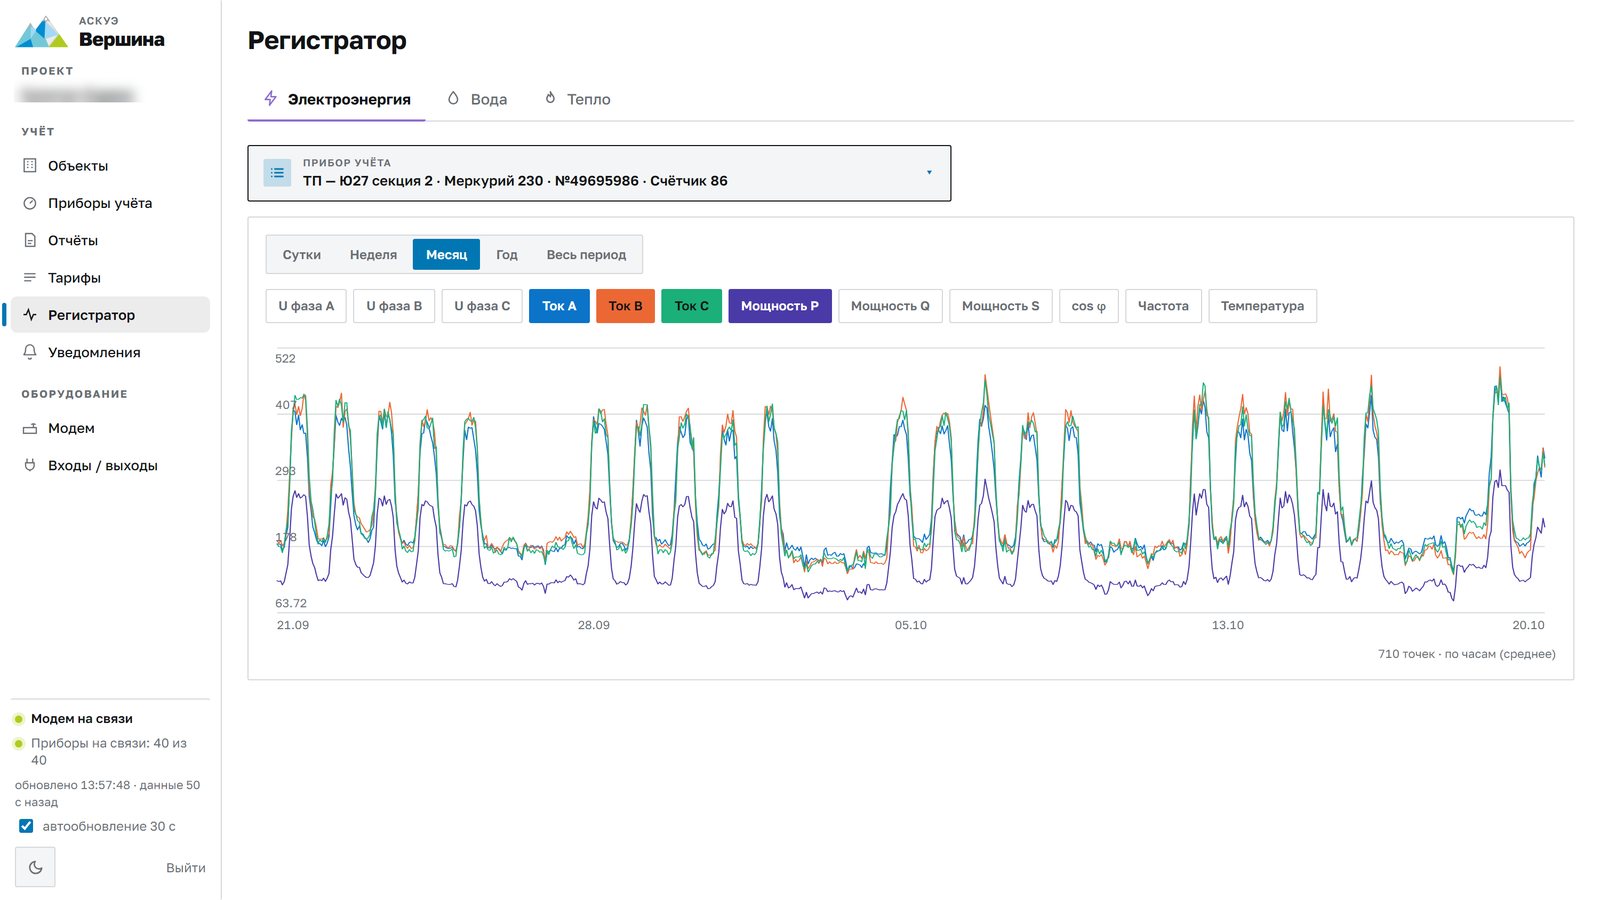Click the Модем на связи status
This screenshot has height=900, width=1600.
pos(82,719)
